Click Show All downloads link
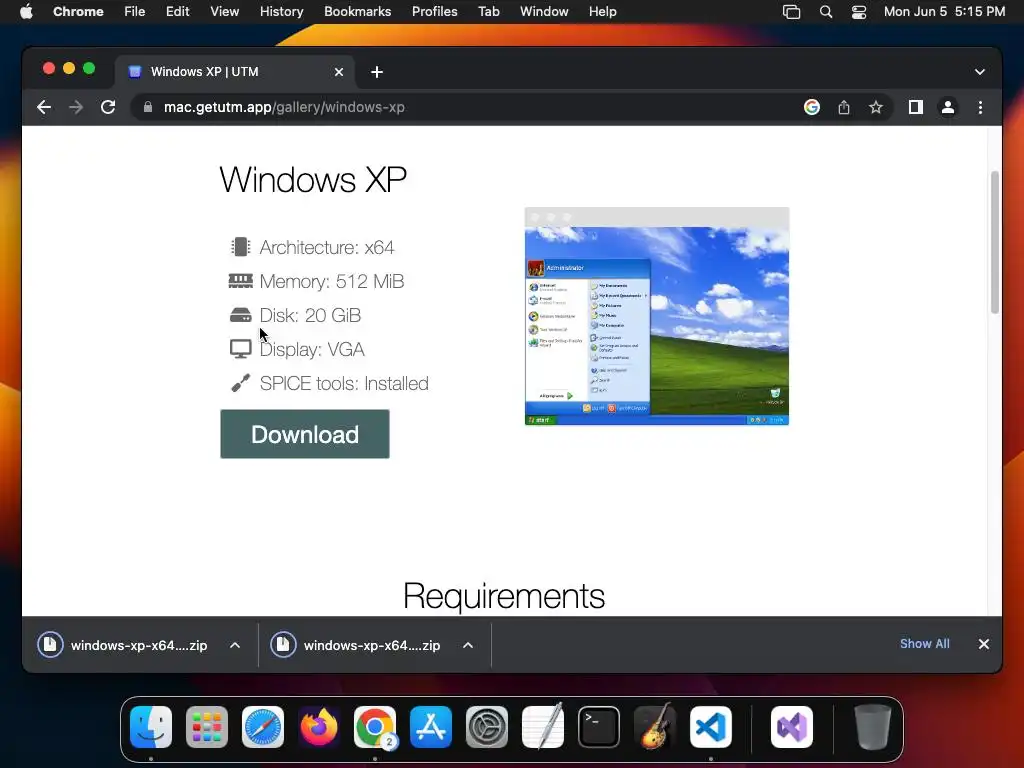Image resolution: width=1024 pixels, height=768 pixels. pos(925,644)
